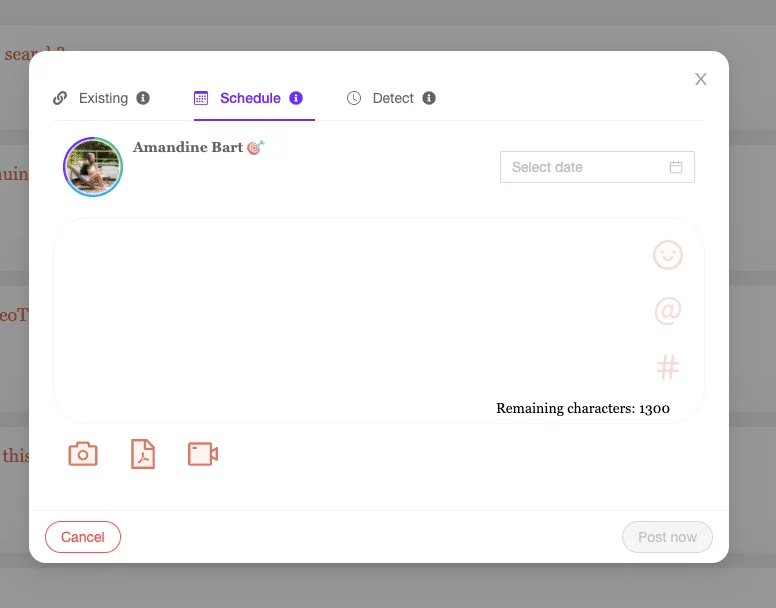The image size is (776, 608).
Task: Open the Detect tab
Action: (x=393, y=98)
